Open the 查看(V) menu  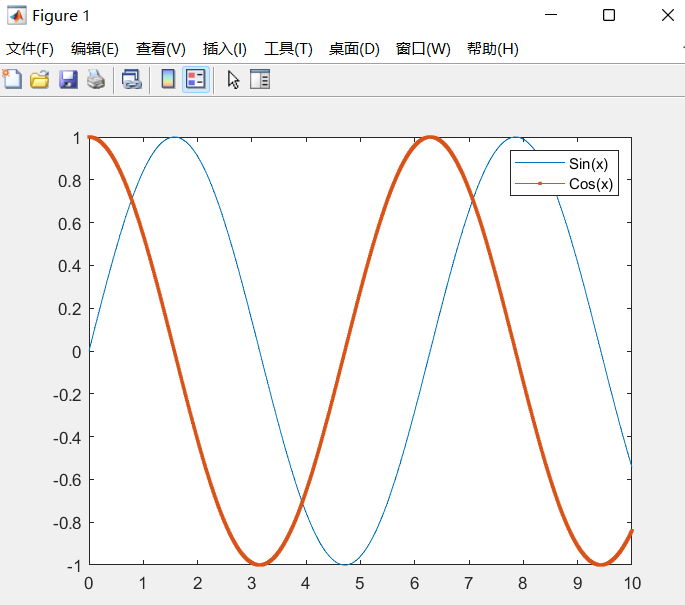coord(161,48)
